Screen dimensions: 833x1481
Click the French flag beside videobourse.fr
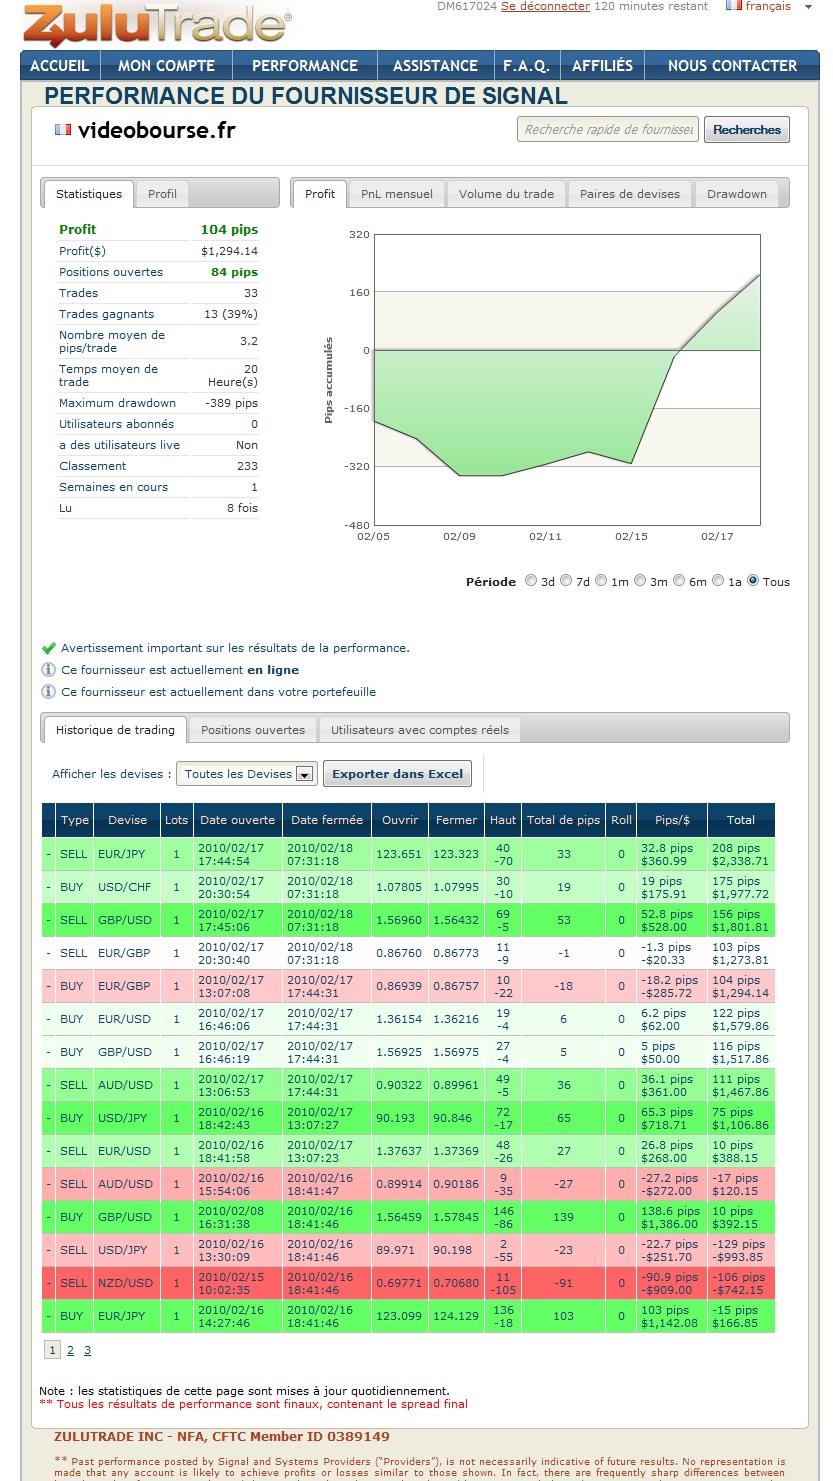click(x=63, y=130)
